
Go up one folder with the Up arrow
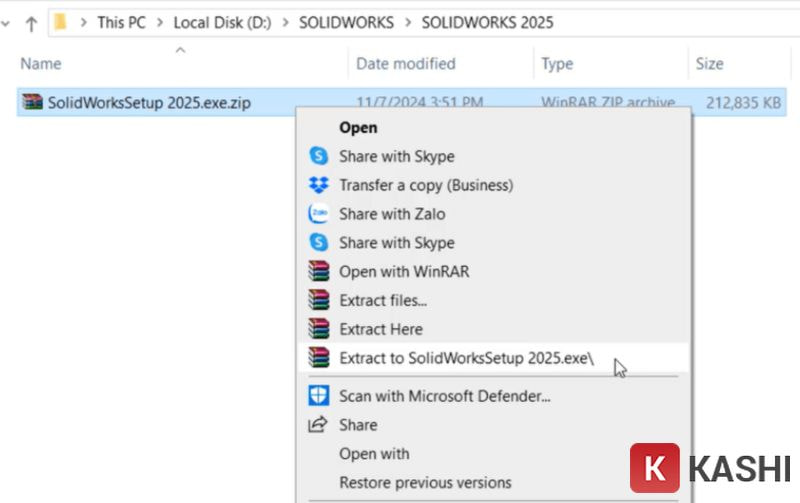click(31, 23)
